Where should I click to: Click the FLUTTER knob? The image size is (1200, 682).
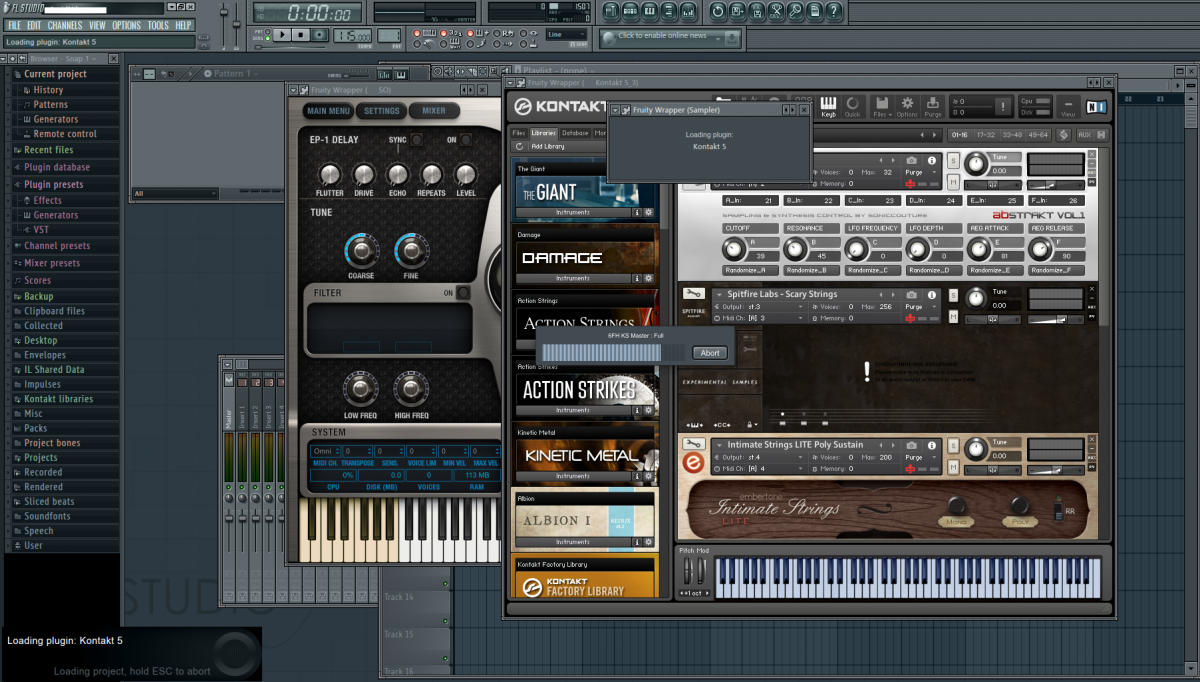coord(329,174)
